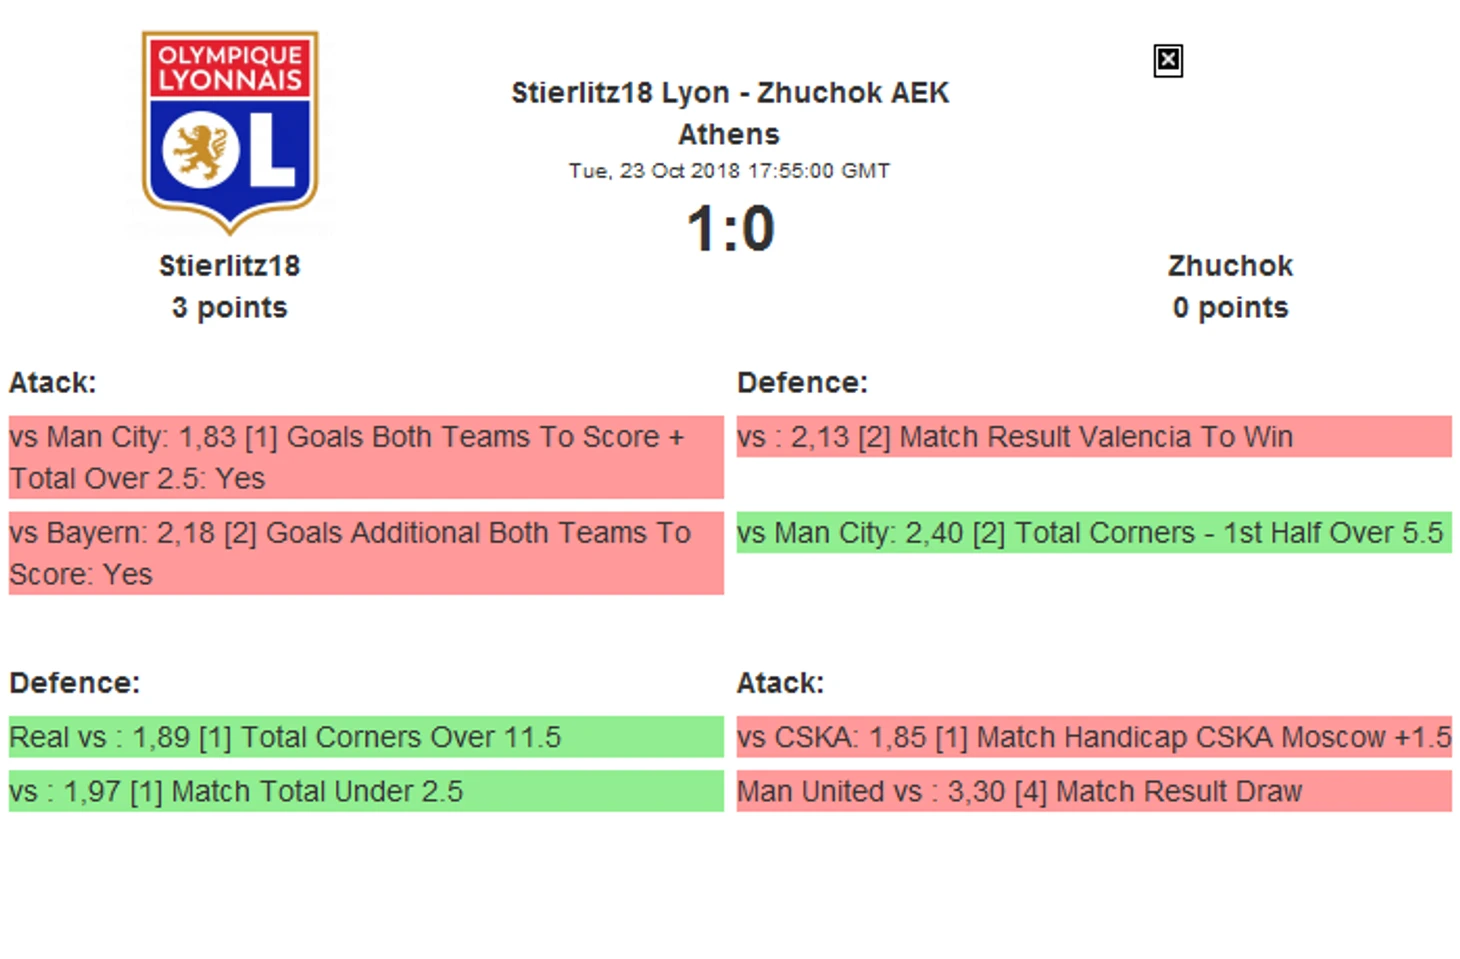
Task: Click the 3 points label under Stierlitz18
Action: 229,308
